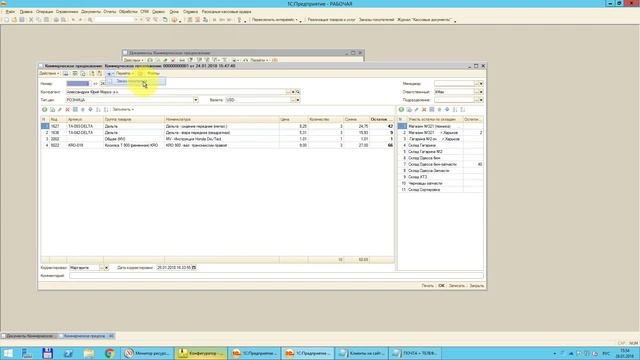Open the Конфигуратор taskbar button
This screenshot has width=640, height=360.
[x=201, y=353]
